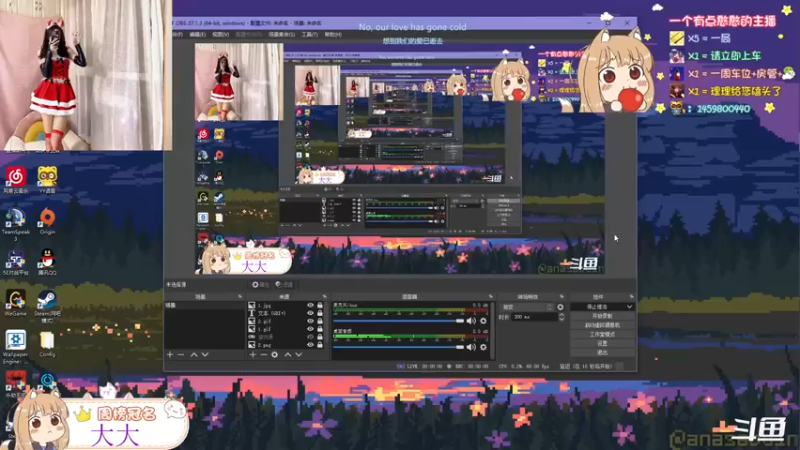800x450 pixels.
Task: Open the first mixer channel settings gear
Action: [483, 321]
